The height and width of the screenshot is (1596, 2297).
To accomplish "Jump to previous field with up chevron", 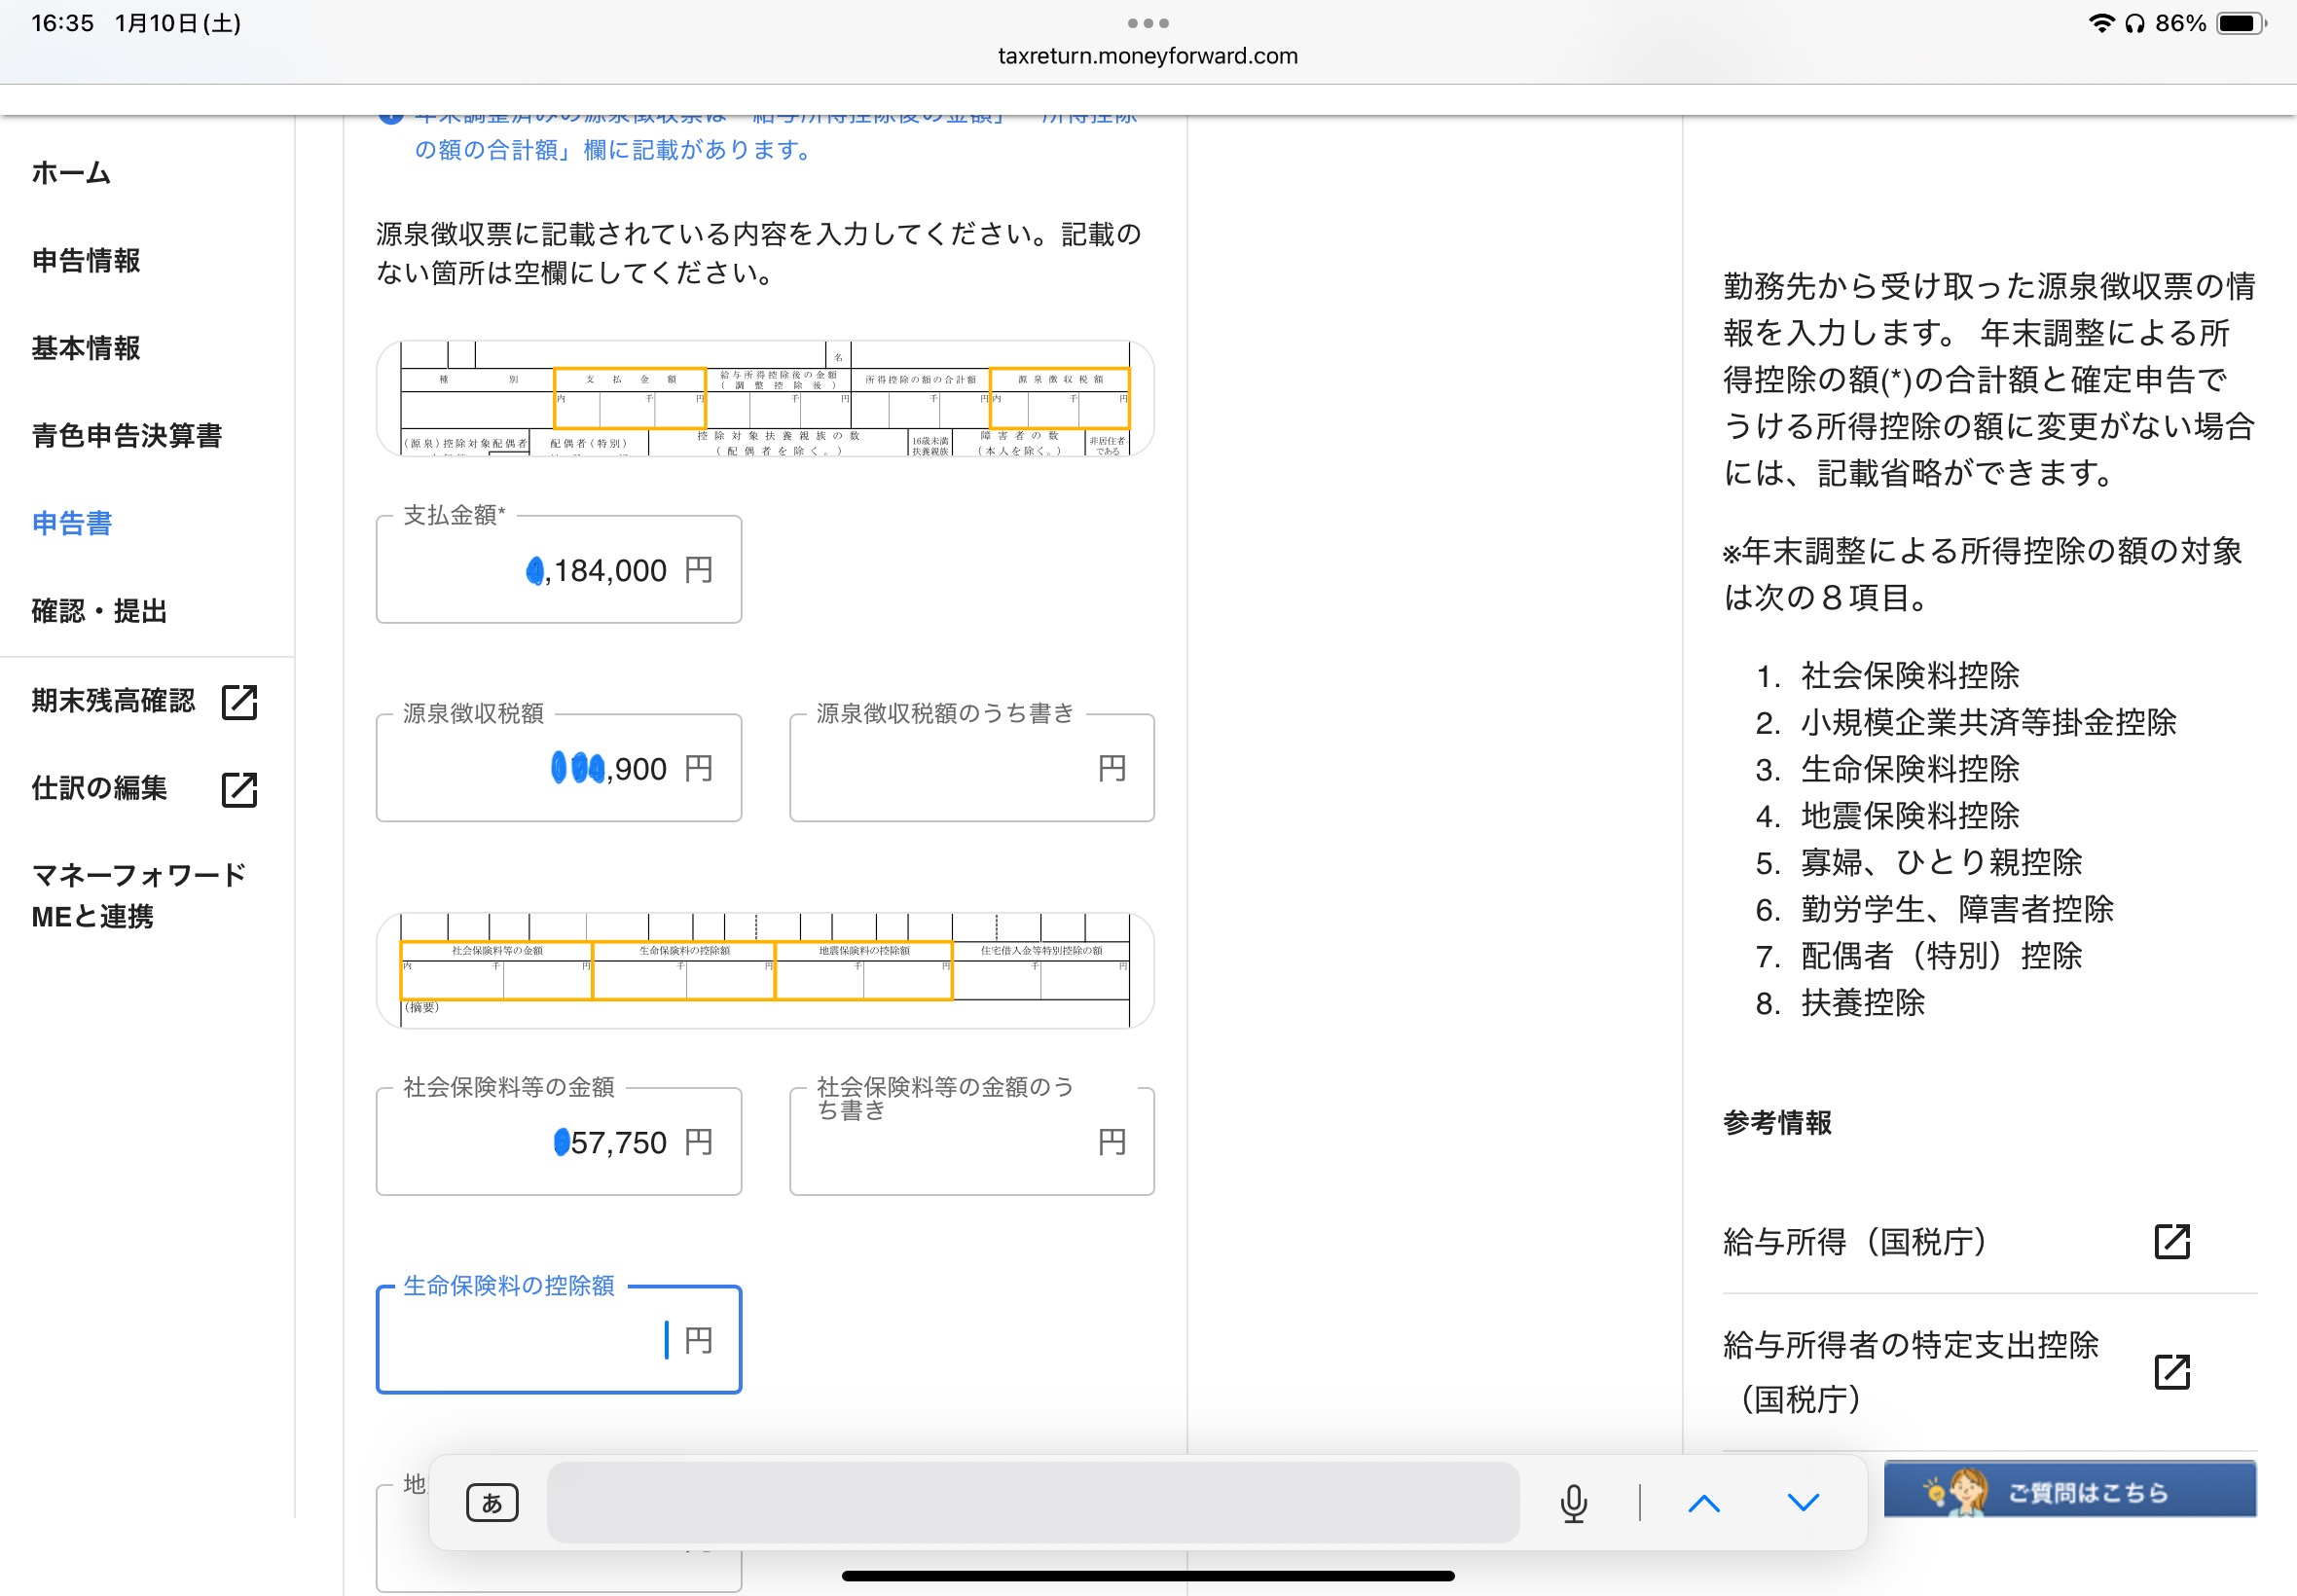I will click(x=1704, y=1502).
